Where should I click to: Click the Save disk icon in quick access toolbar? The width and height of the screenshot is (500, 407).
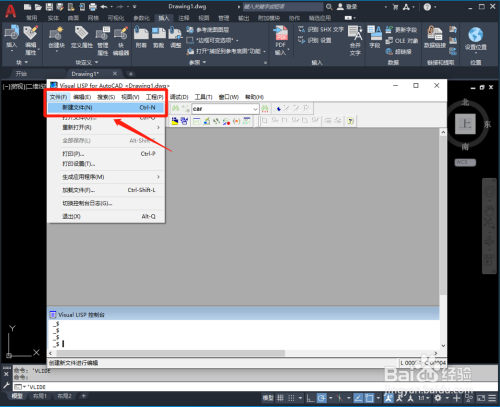tap(49, 7)
